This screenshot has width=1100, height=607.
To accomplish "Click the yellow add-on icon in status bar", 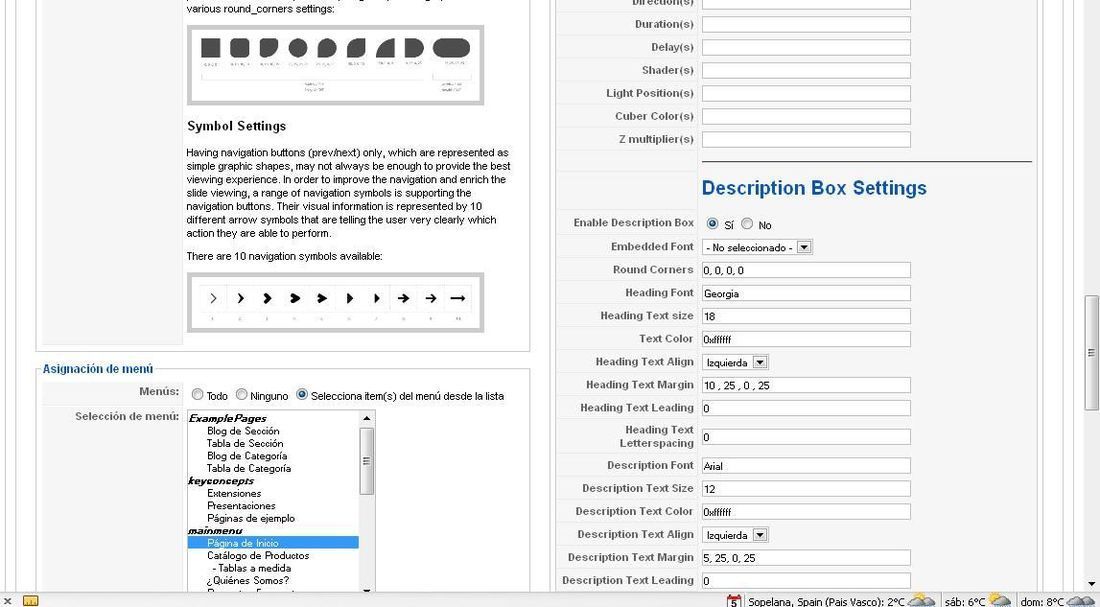I will coord(31,601).
